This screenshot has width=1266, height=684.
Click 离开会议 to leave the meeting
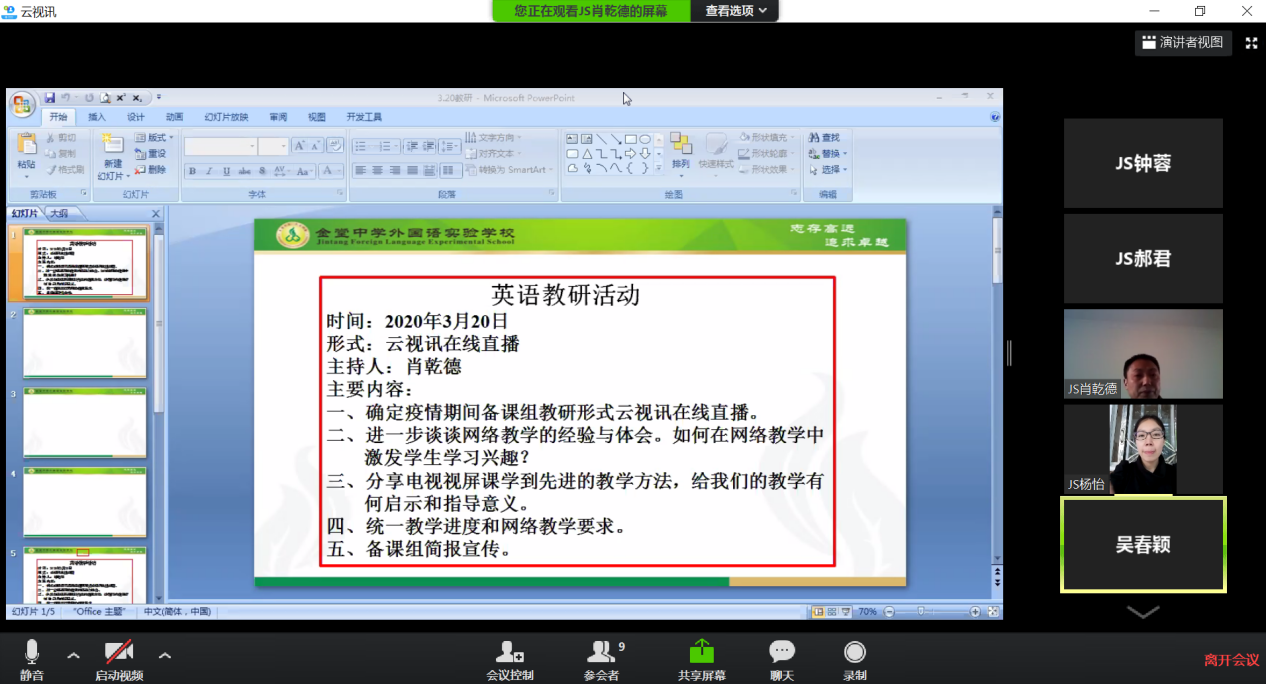point(1231,660)
